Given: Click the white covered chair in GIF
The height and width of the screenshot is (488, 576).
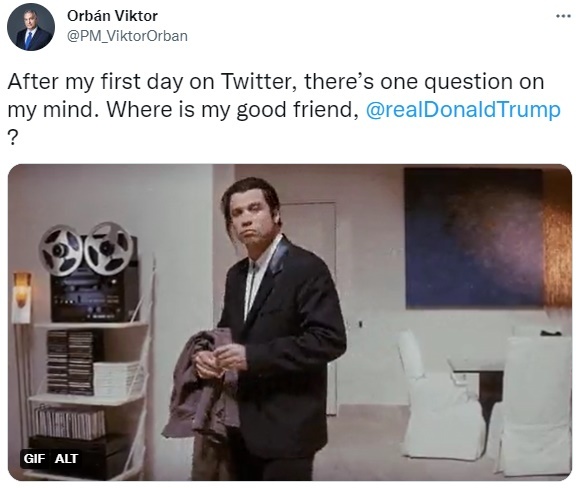Looking at the screenshot, I should pyautogui.click(x=437, y=397).
